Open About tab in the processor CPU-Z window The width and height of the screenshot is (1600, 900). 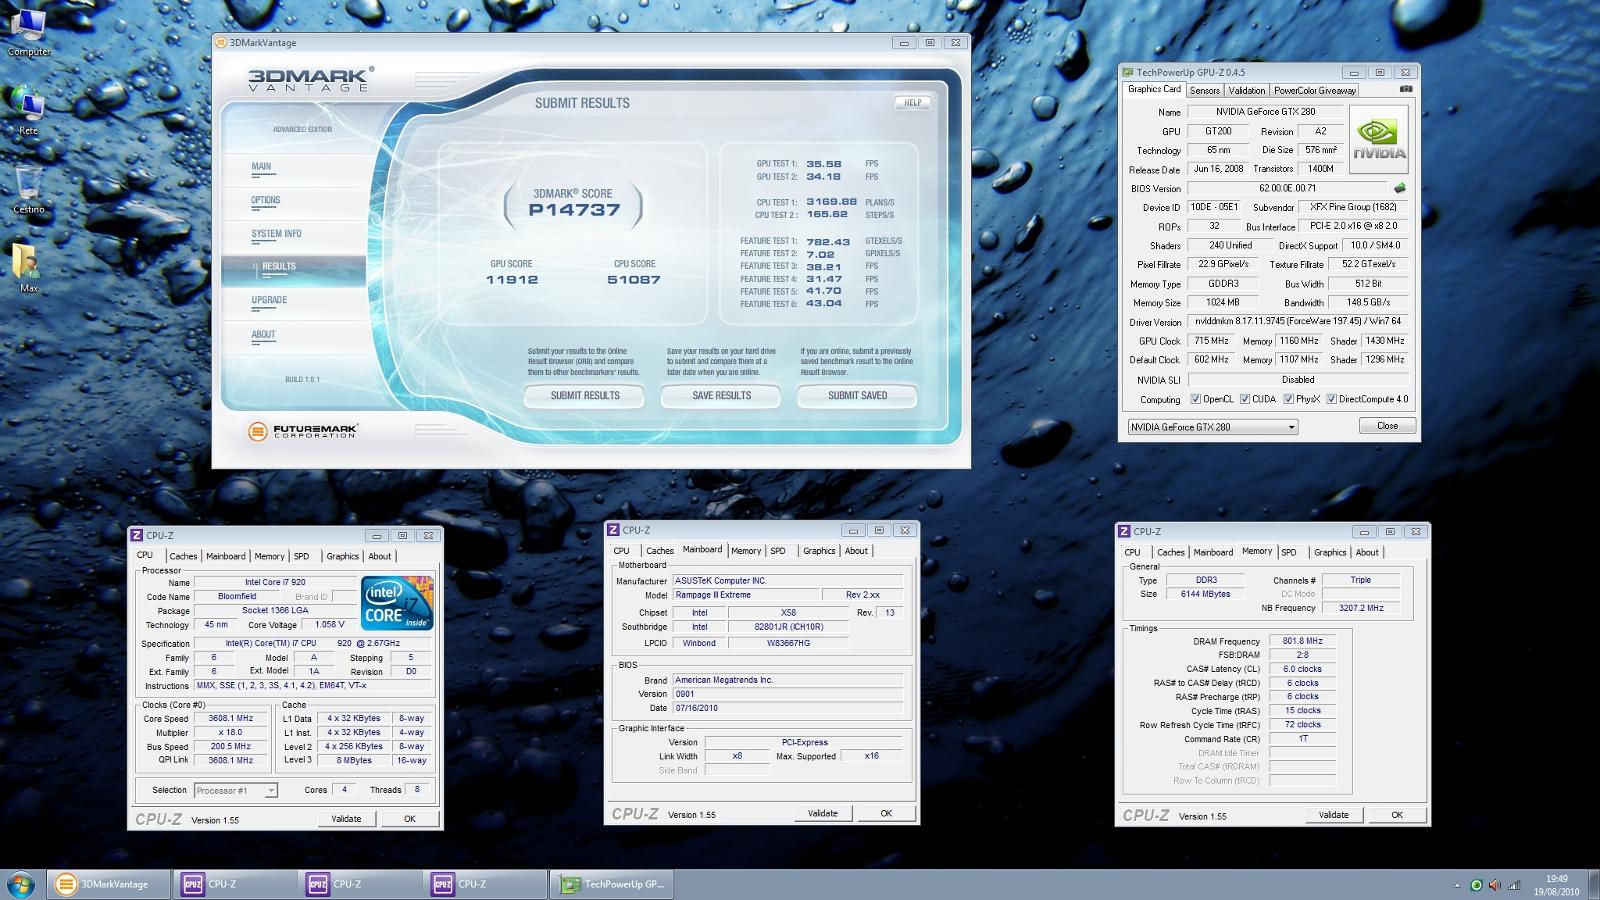380,556
